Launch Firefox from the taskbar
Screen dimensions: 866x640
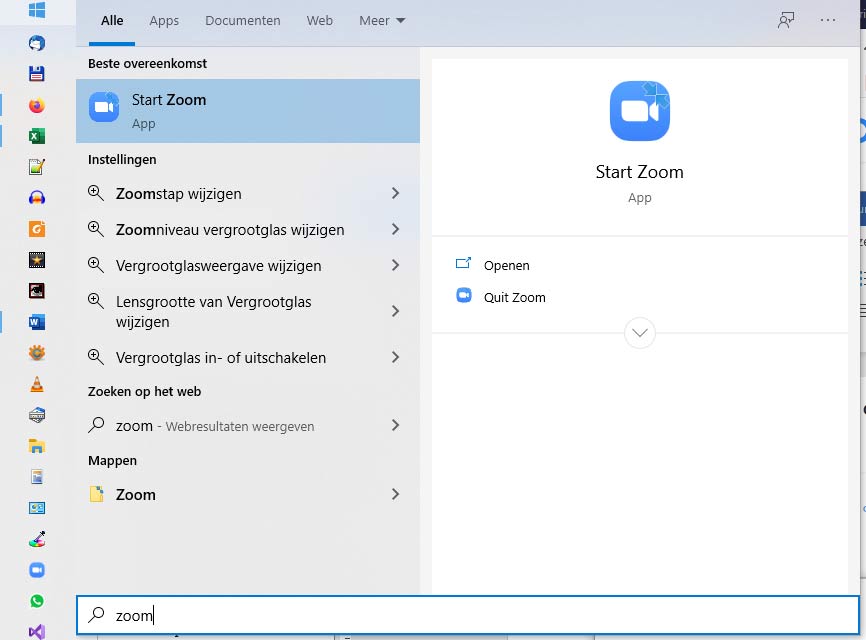tap(37, 105)
